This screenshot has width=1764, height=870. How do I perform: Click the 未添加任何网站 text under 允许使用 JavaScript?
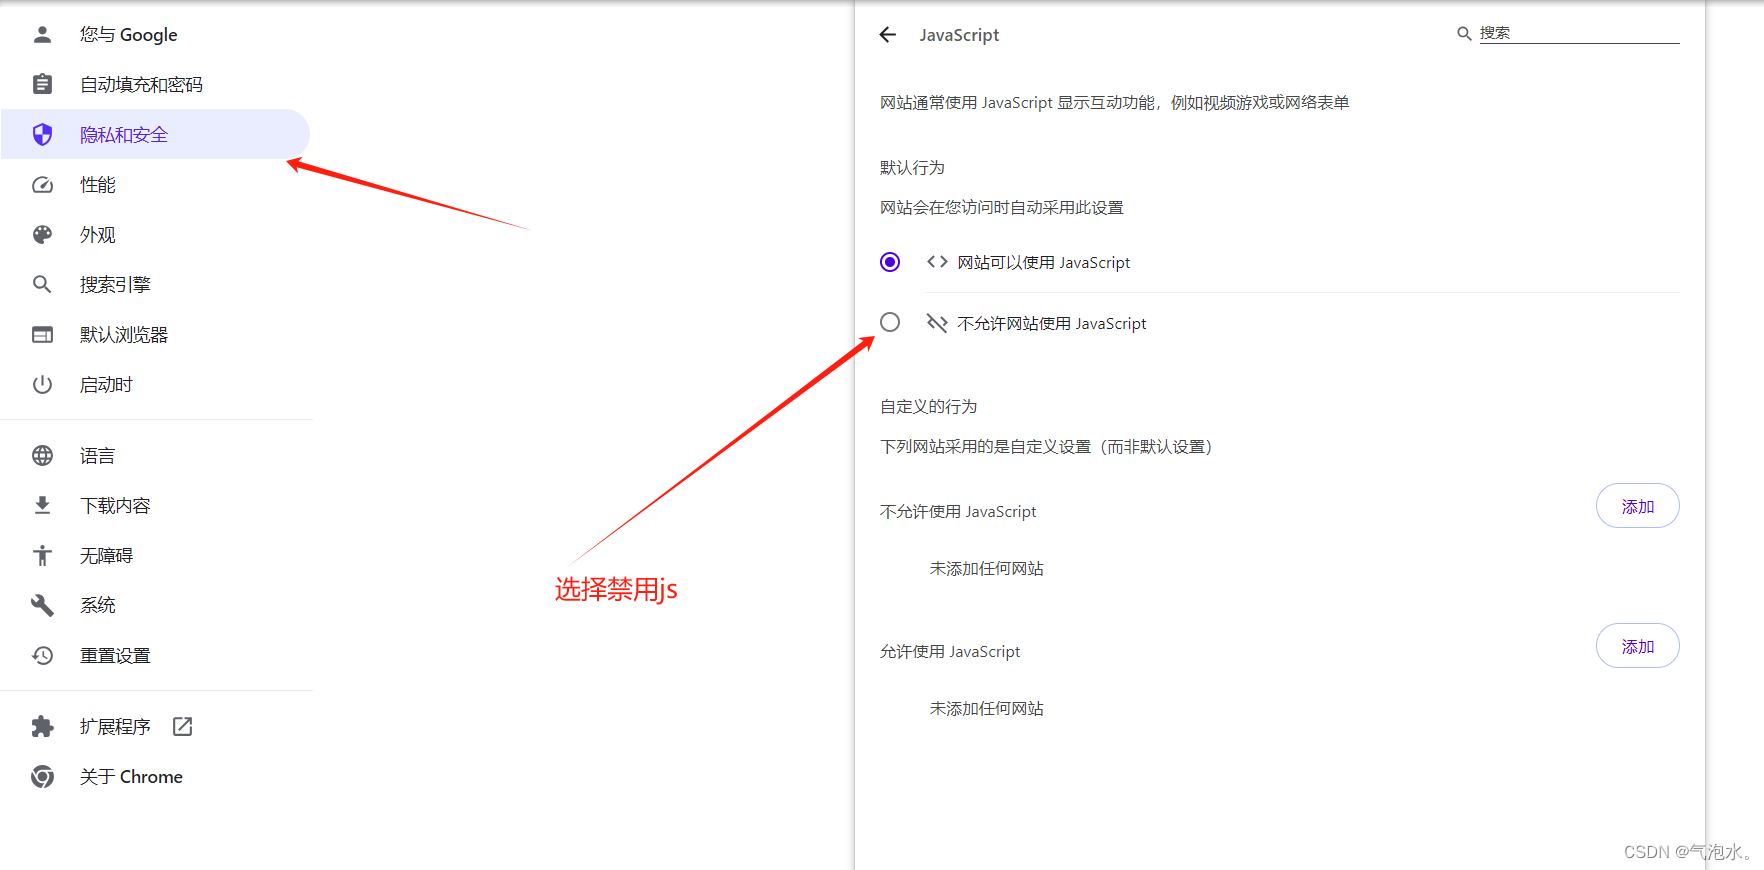pos(986,708)
